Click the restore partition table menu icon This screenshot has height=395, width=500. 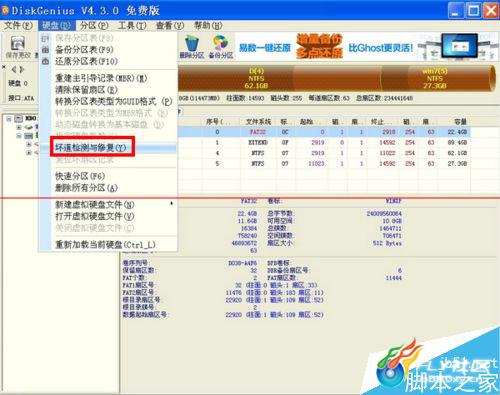point(46,61)
